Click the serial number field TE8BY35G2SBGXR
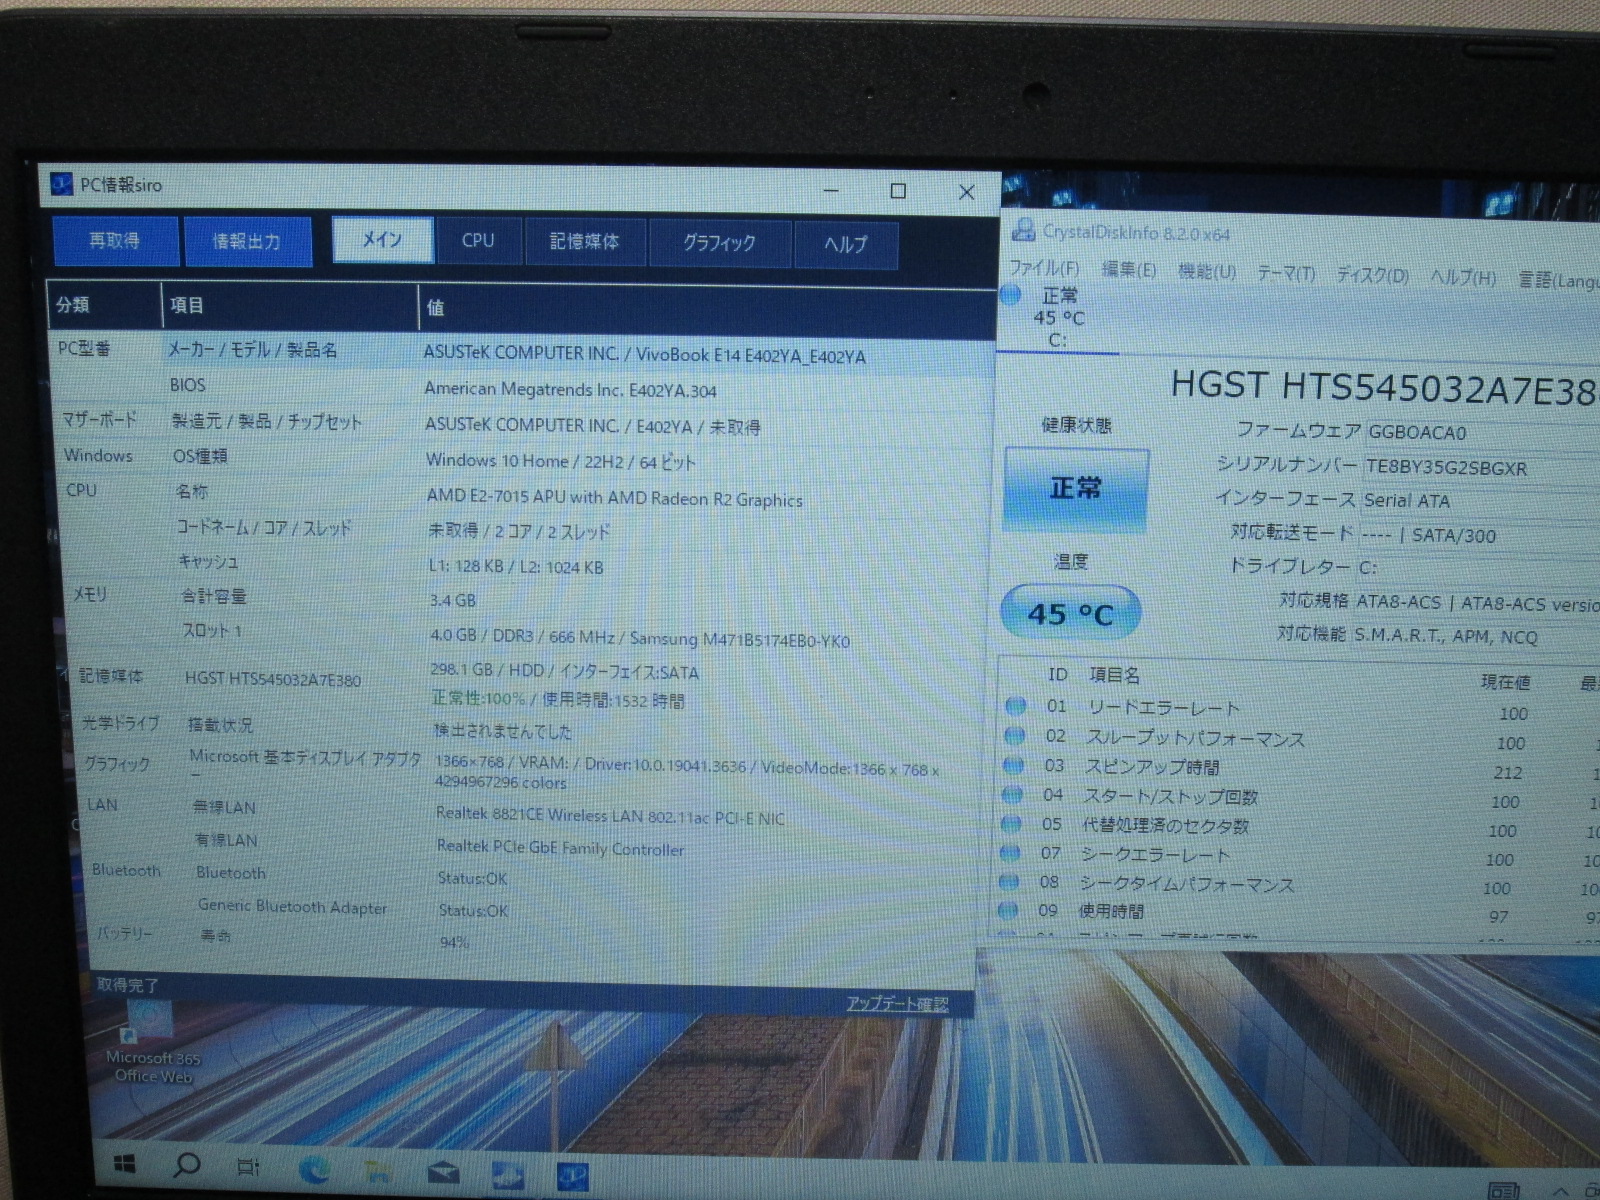This screenshot has width=1600, height=1200. 1482,468
